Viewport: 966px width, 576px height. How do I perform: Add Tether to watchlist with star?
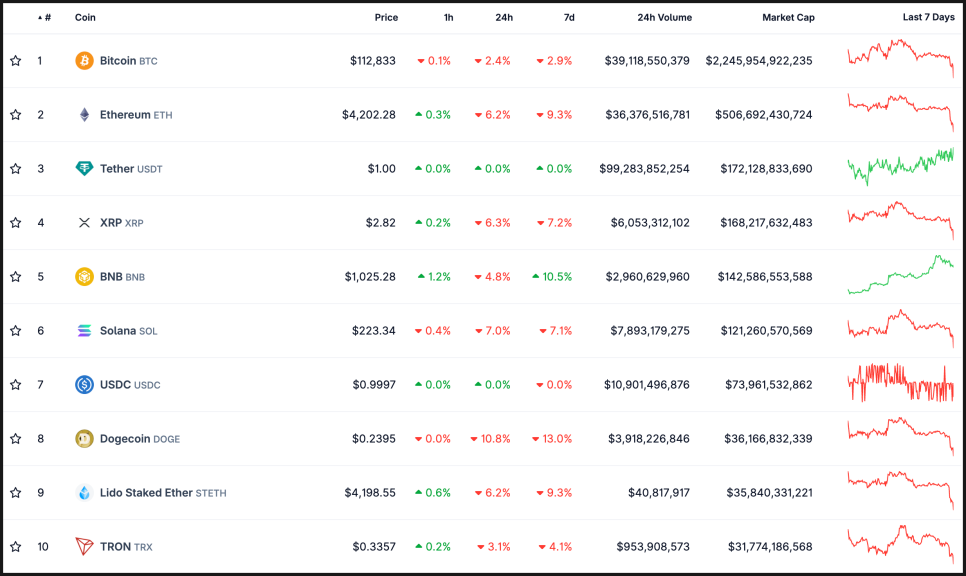(15, 168)
